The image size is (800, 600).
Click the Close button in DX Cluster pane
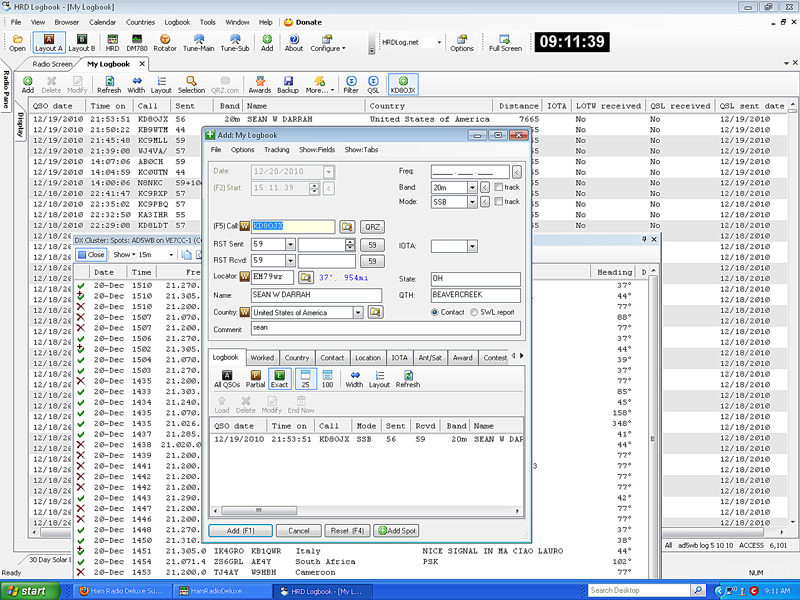tap(91, 254)
